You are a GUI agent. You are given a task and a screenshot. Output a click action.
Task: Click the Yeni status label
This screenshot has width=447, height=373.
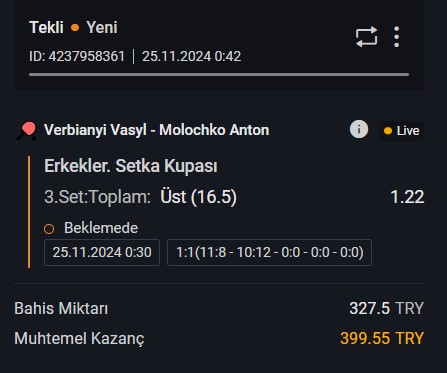102,27
